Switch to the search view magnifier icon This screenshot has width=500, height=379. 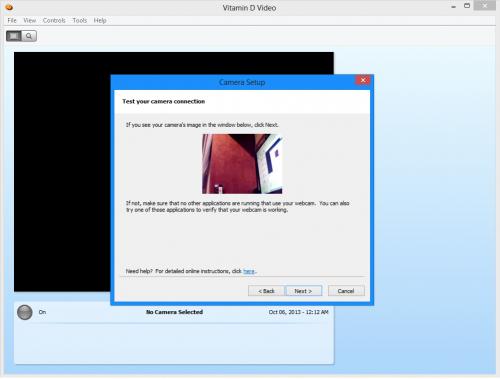click(x=29, y=36)
